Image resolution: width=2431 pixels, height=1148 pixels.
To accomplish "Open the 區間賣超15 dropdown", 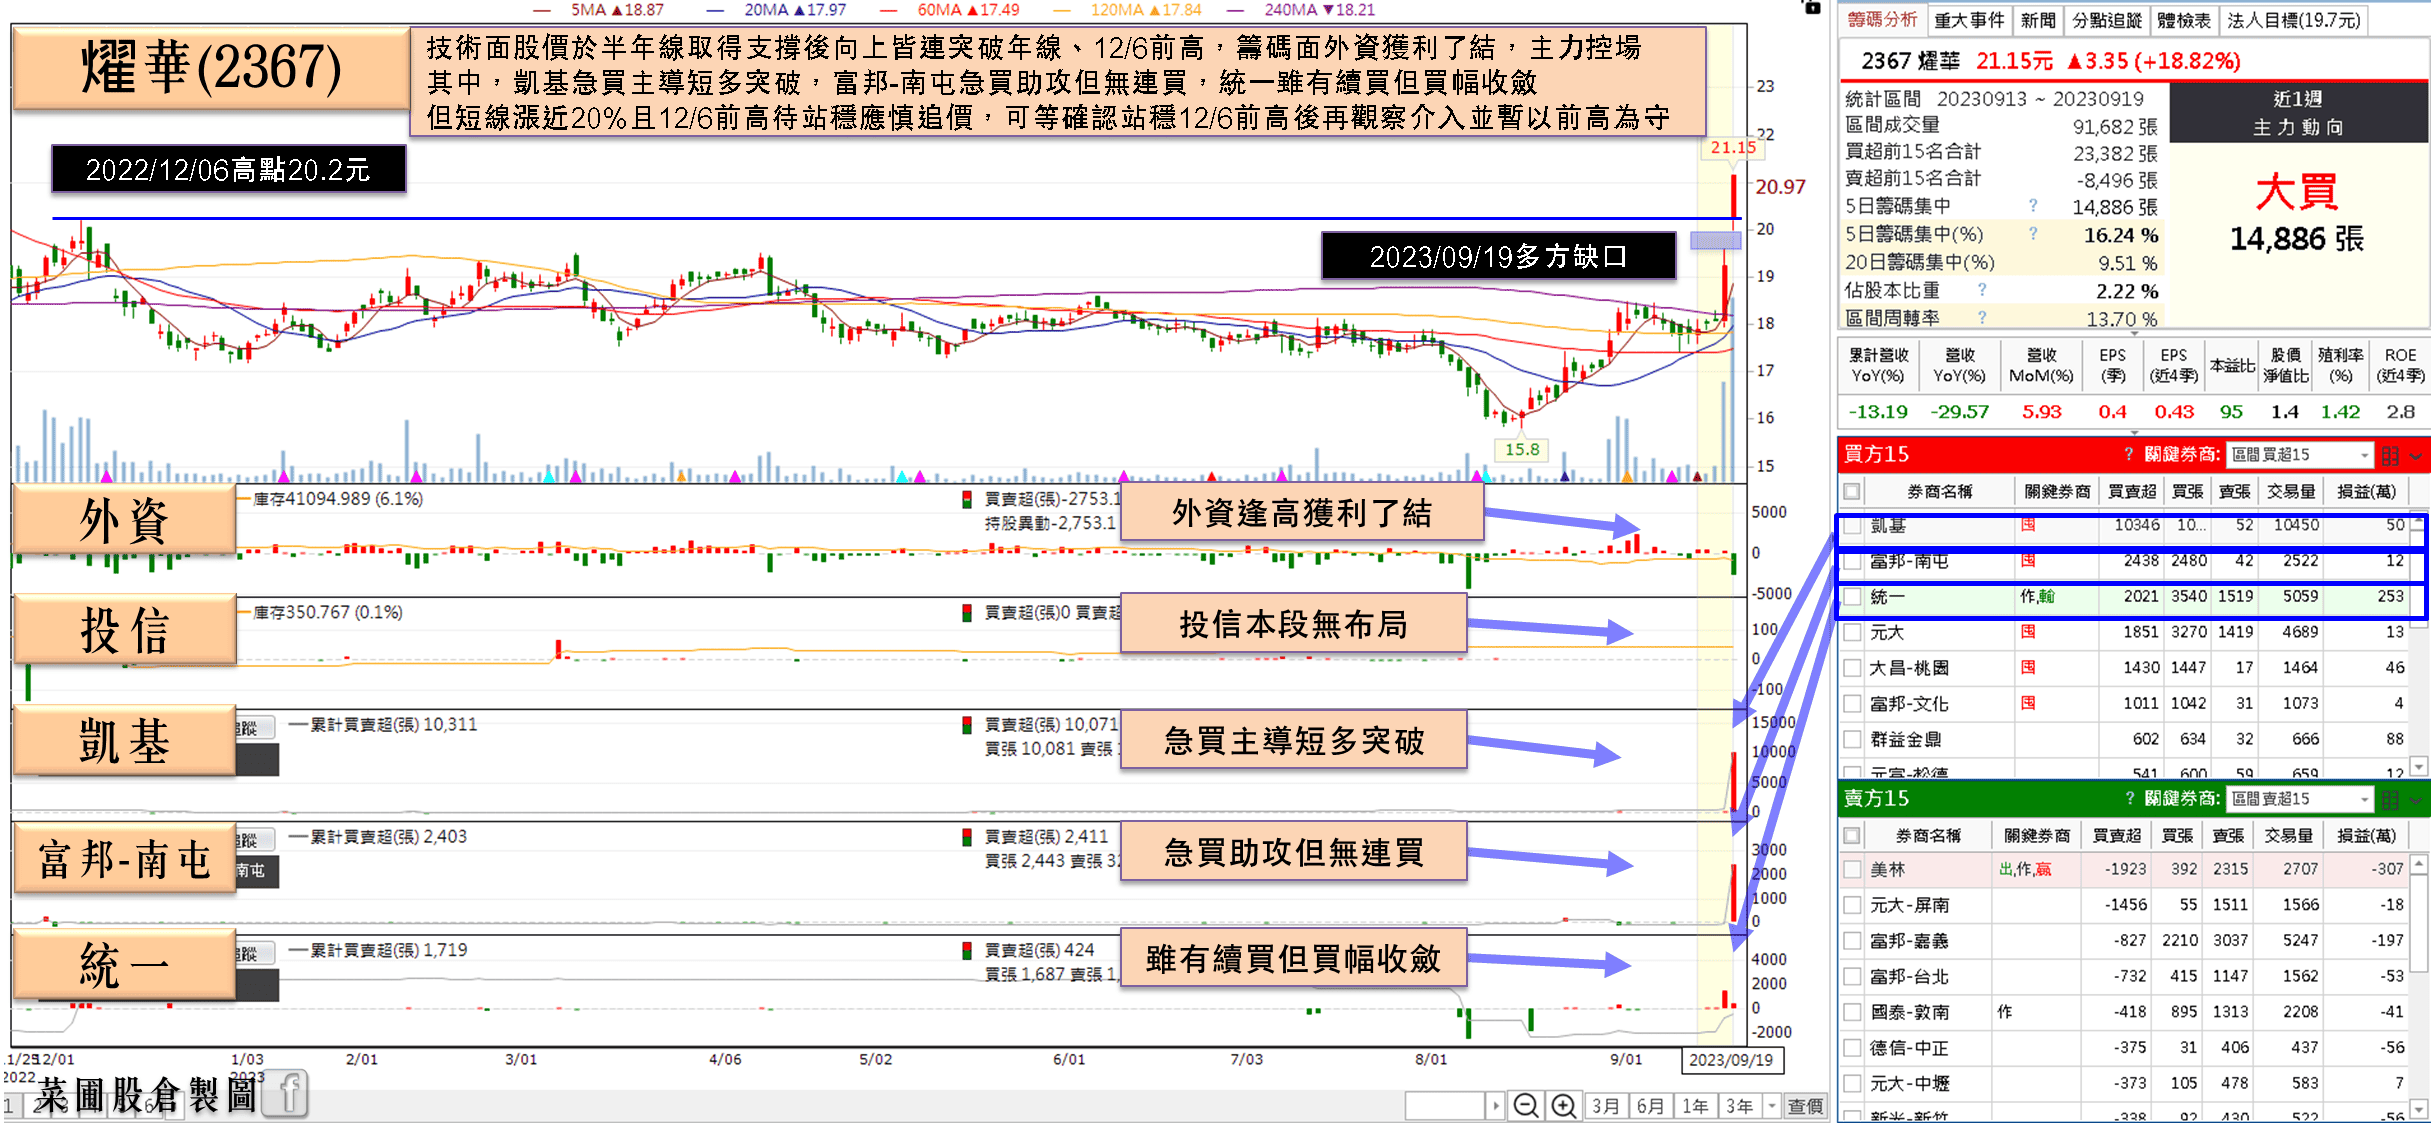I will (x=2300, y=799).
